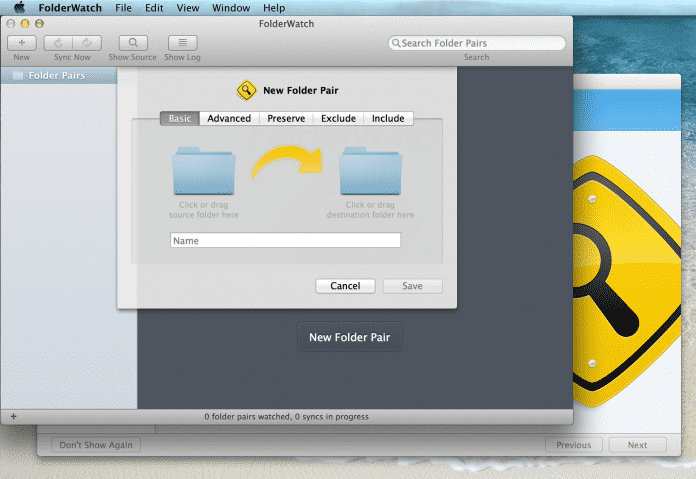
Task: Select Folder Pairs in the sidebar
Action: click(56, 75)
